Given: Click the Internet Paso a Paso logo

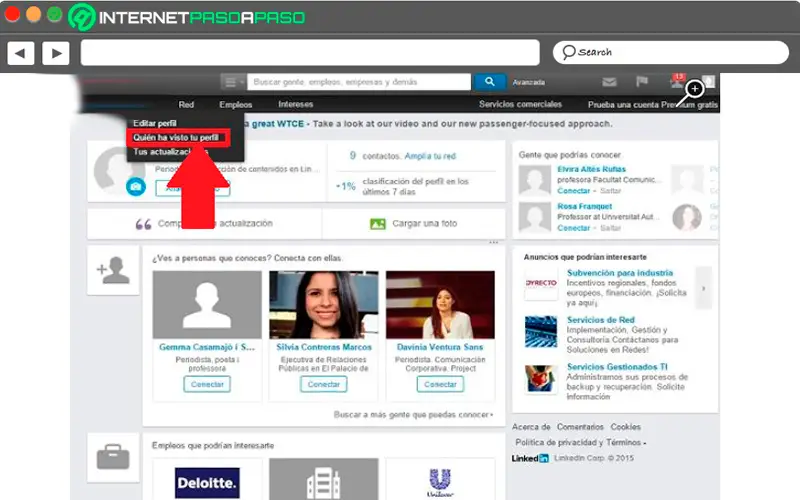Looking at the screenshot, I should [187, 17].
